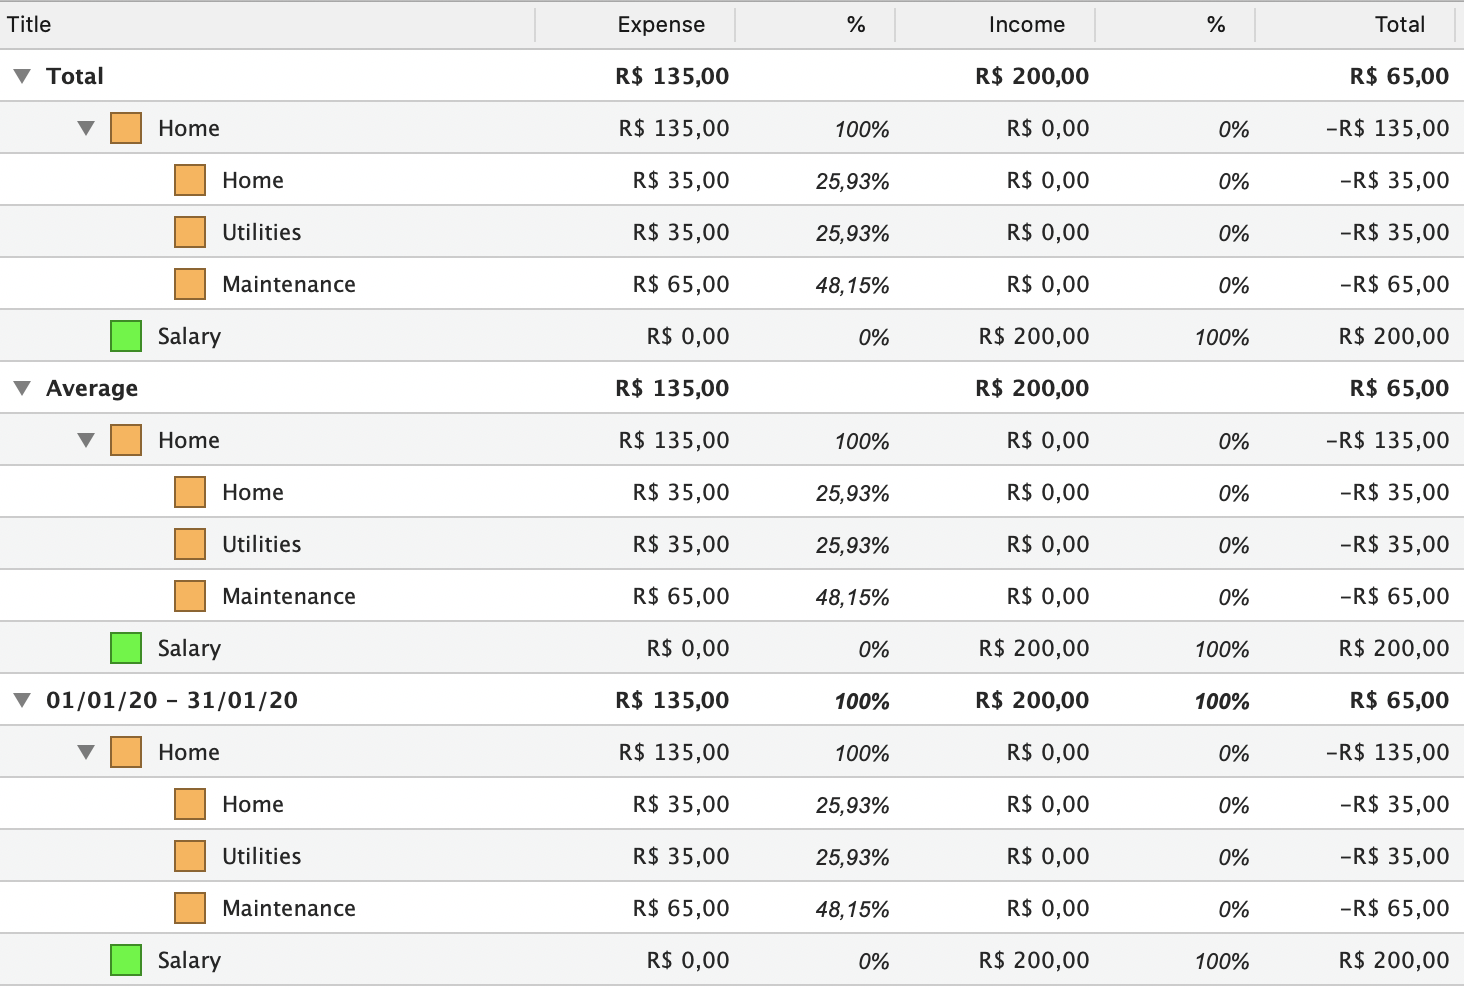Click orange Maintenance swatch in Average group
Viewport: 1464px width, 988px height.
click(x=190, y=596)
